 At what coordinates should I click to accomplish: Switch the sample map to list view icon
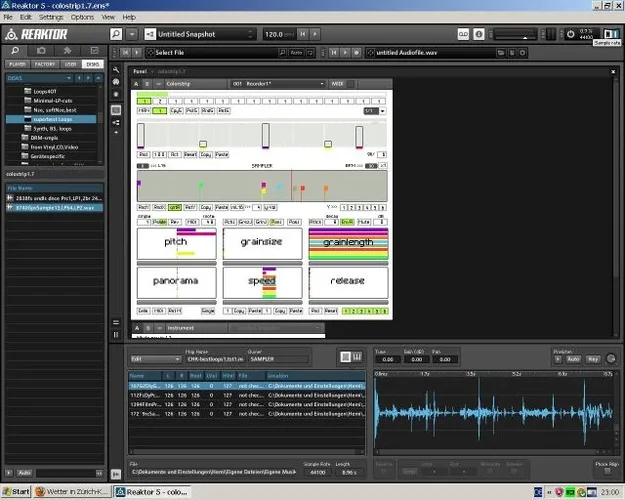[x=345, y=357]
